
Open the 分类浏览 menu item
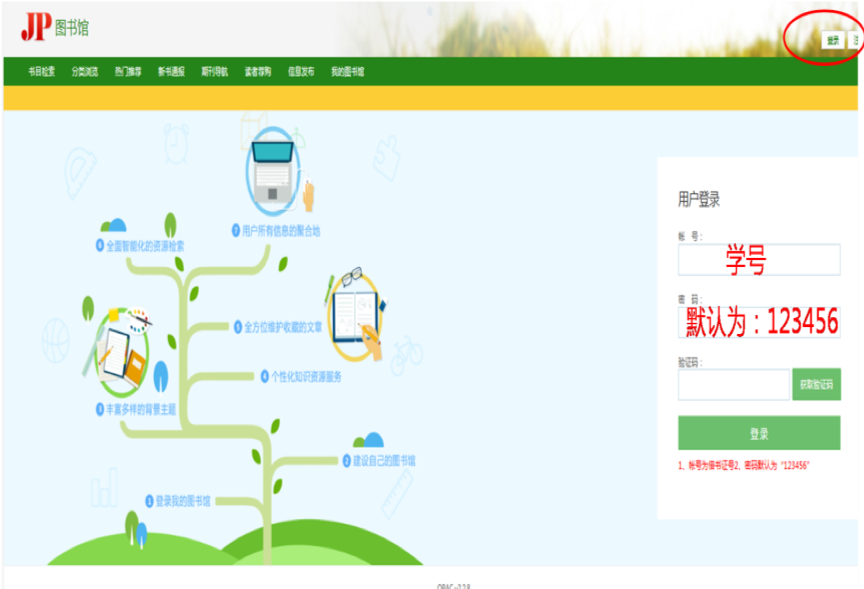(x=85, y=72)
